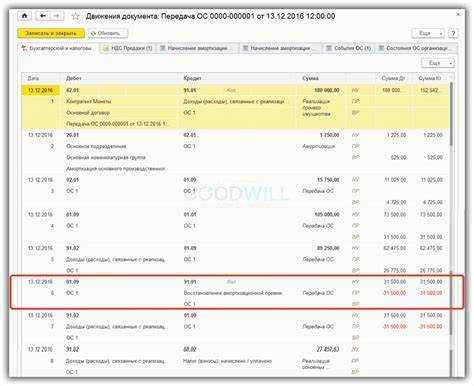Select debit account 62.01 in first entry
Image resolution: width=474 pixels, height=386 pixels.
[x=73, y=90]
